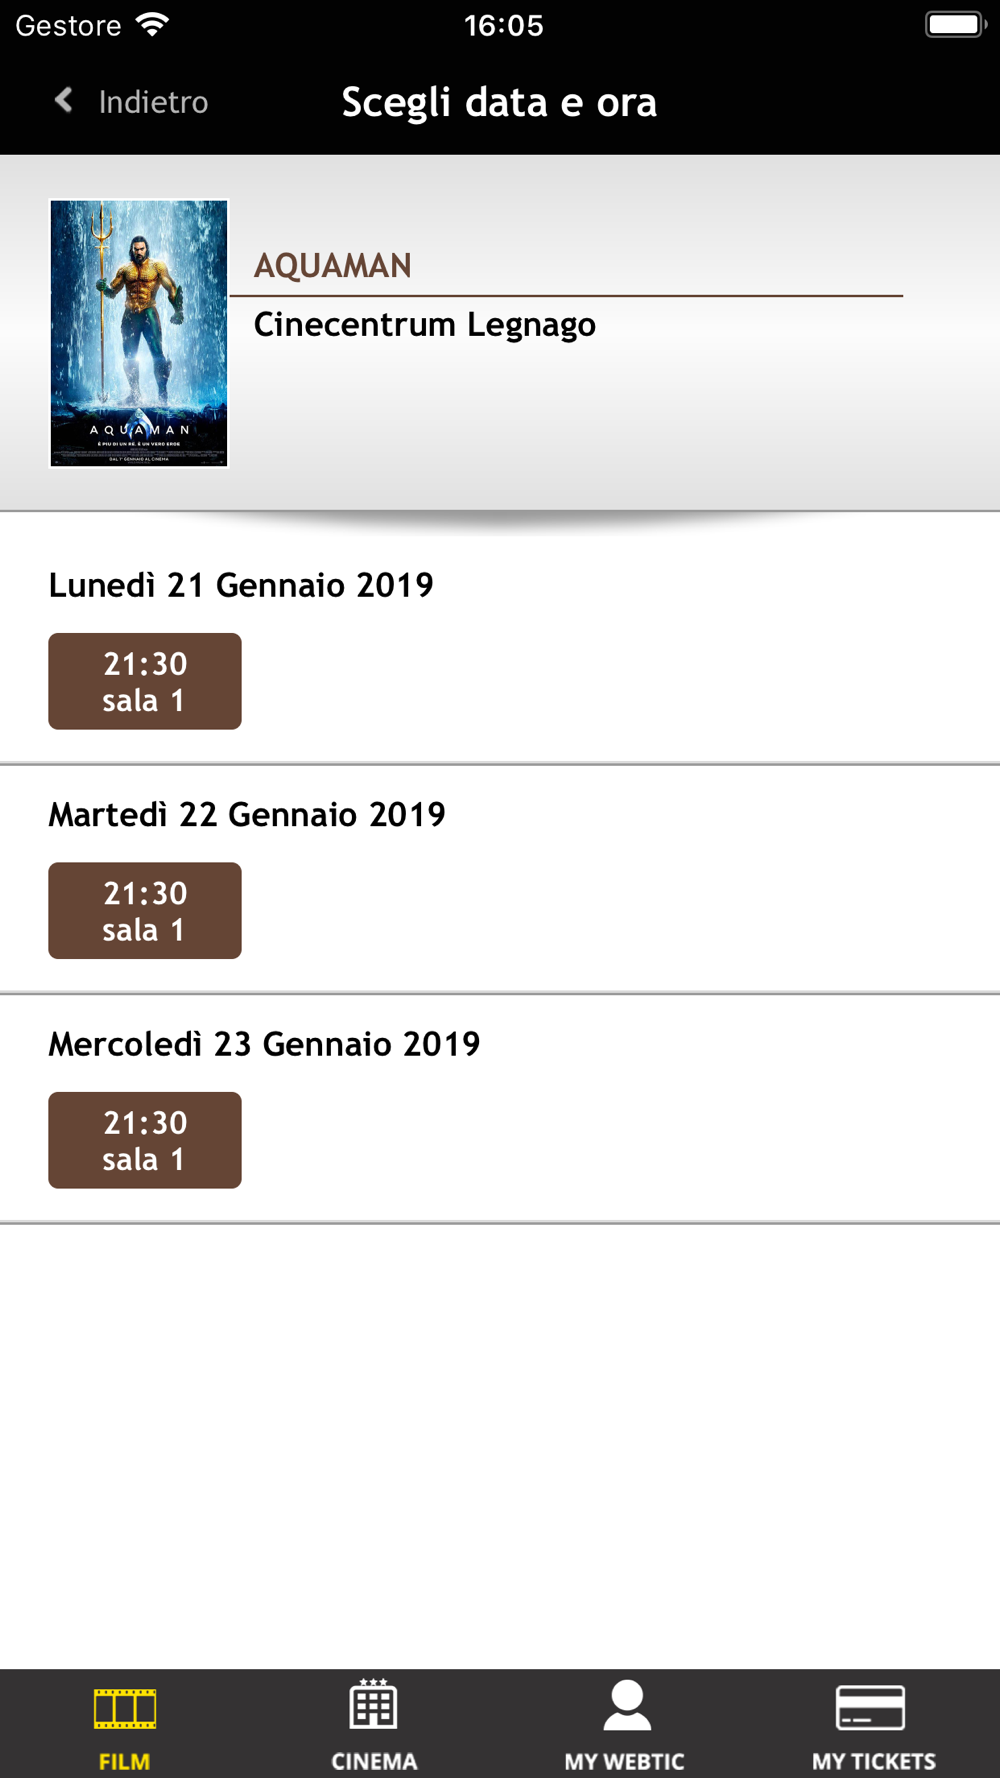
Task: Tap the Wi-Fi status icon
Action: (x=152, y=25)
